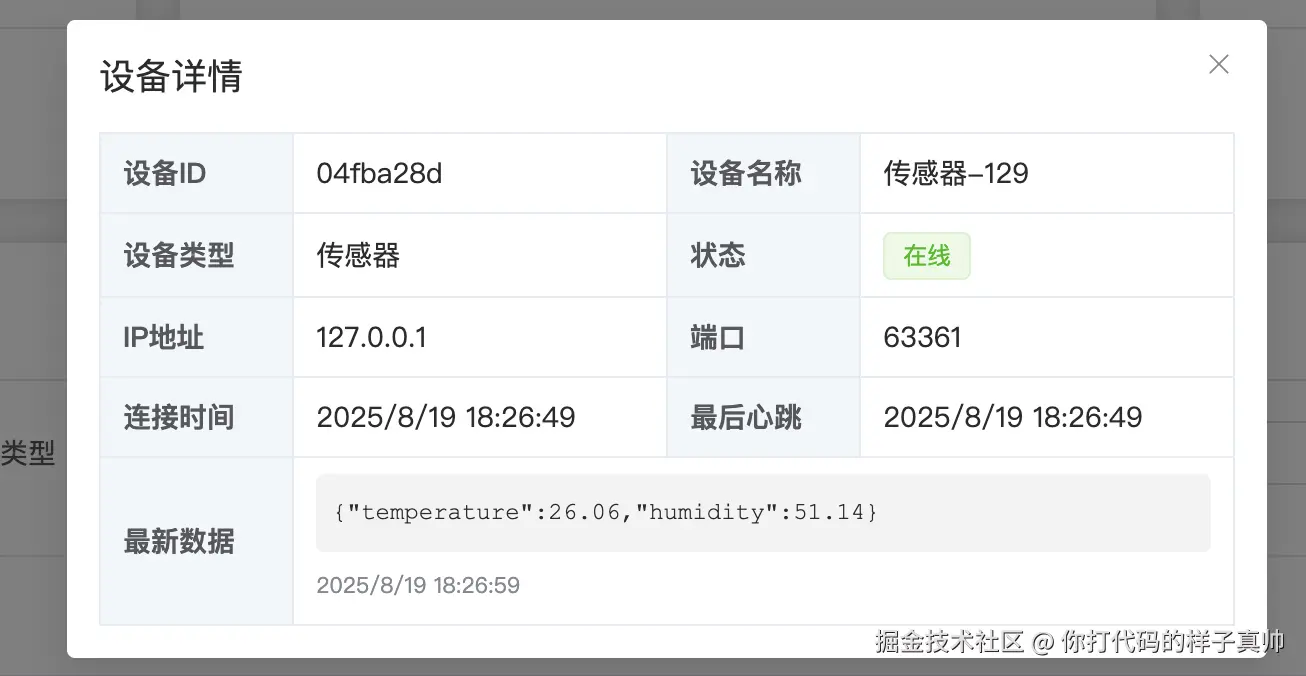Close the 设备详情 dialog
The height and width of the screenshot is (676, 1306).
[x=1218, y=63]
